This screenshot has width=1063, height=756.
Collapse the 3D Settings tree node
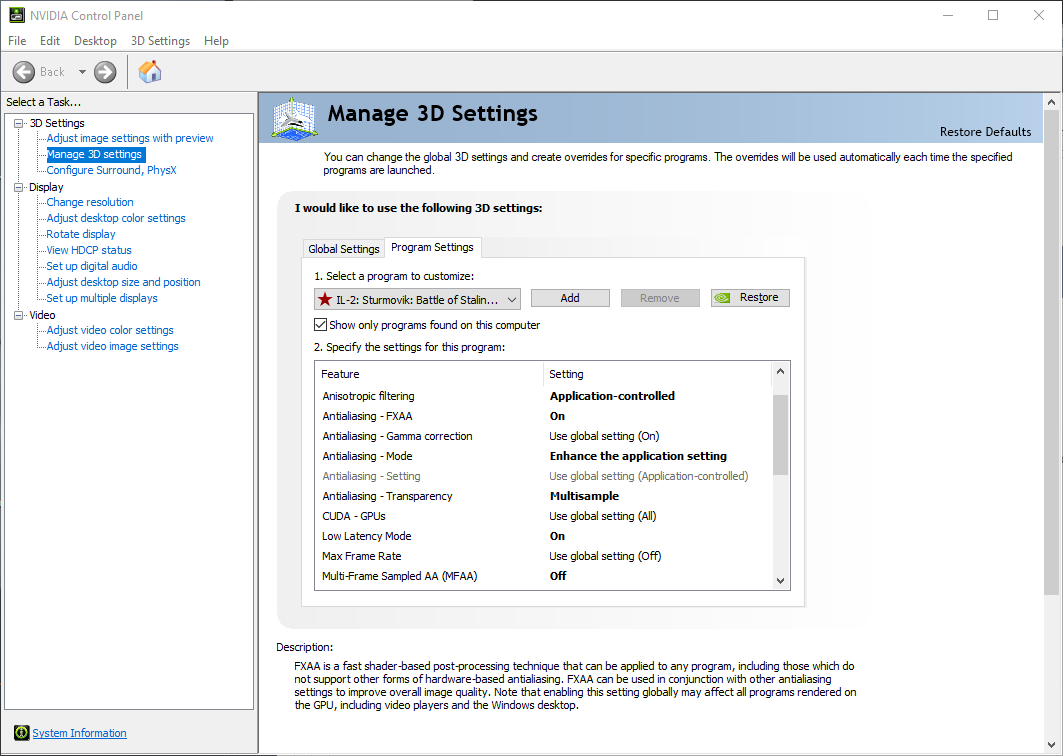point(19,123)
